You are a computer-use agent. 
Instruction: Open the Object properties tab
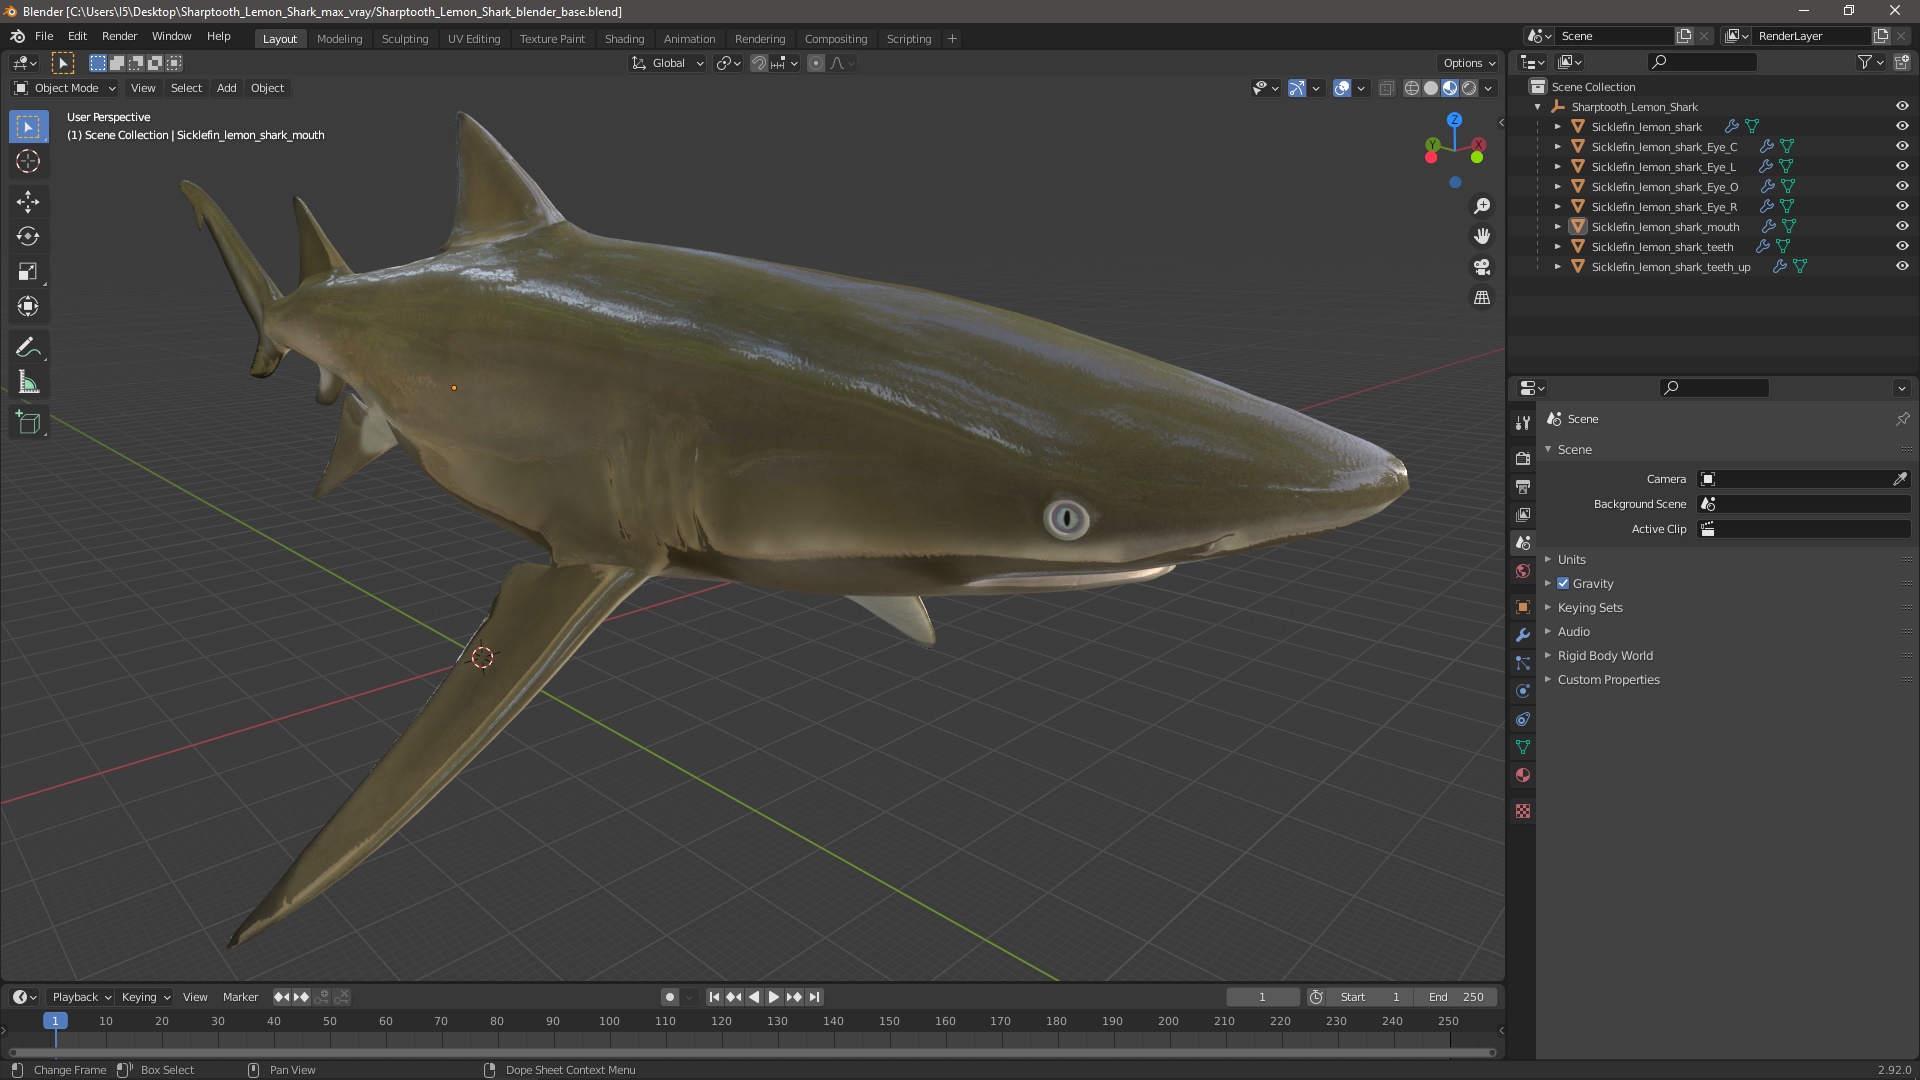click(1523, 607)
